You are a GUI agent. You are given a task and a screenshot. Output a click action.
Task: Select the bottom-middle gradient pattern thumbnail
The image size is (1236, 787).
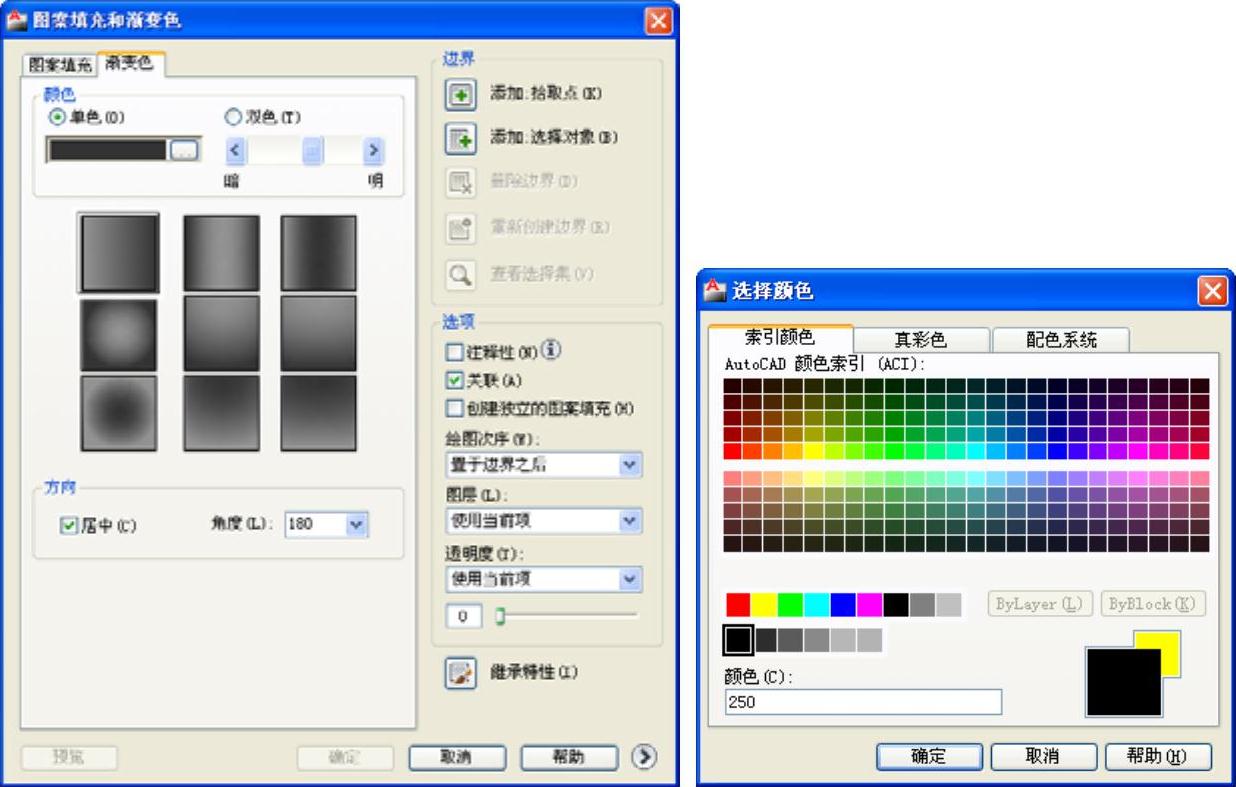tap(221, 413)
